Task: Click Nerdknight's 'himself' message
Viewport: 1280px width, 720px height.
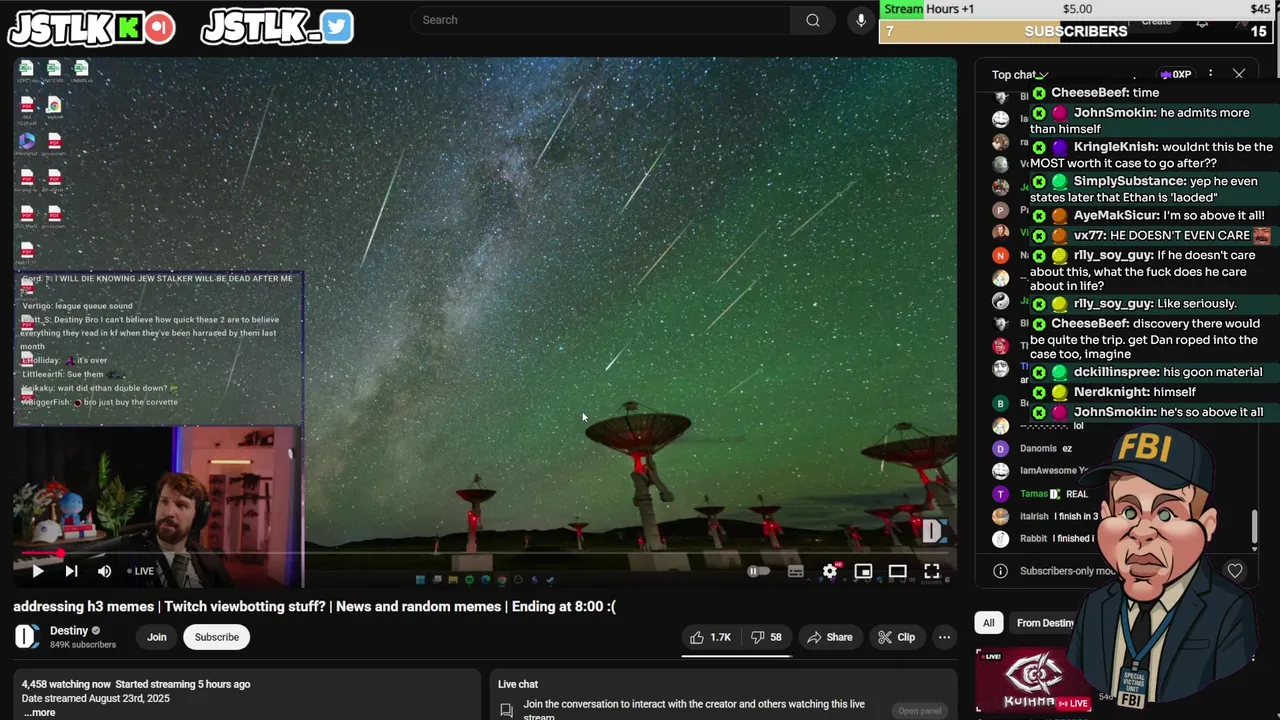Action: (x=1152, y=392)
